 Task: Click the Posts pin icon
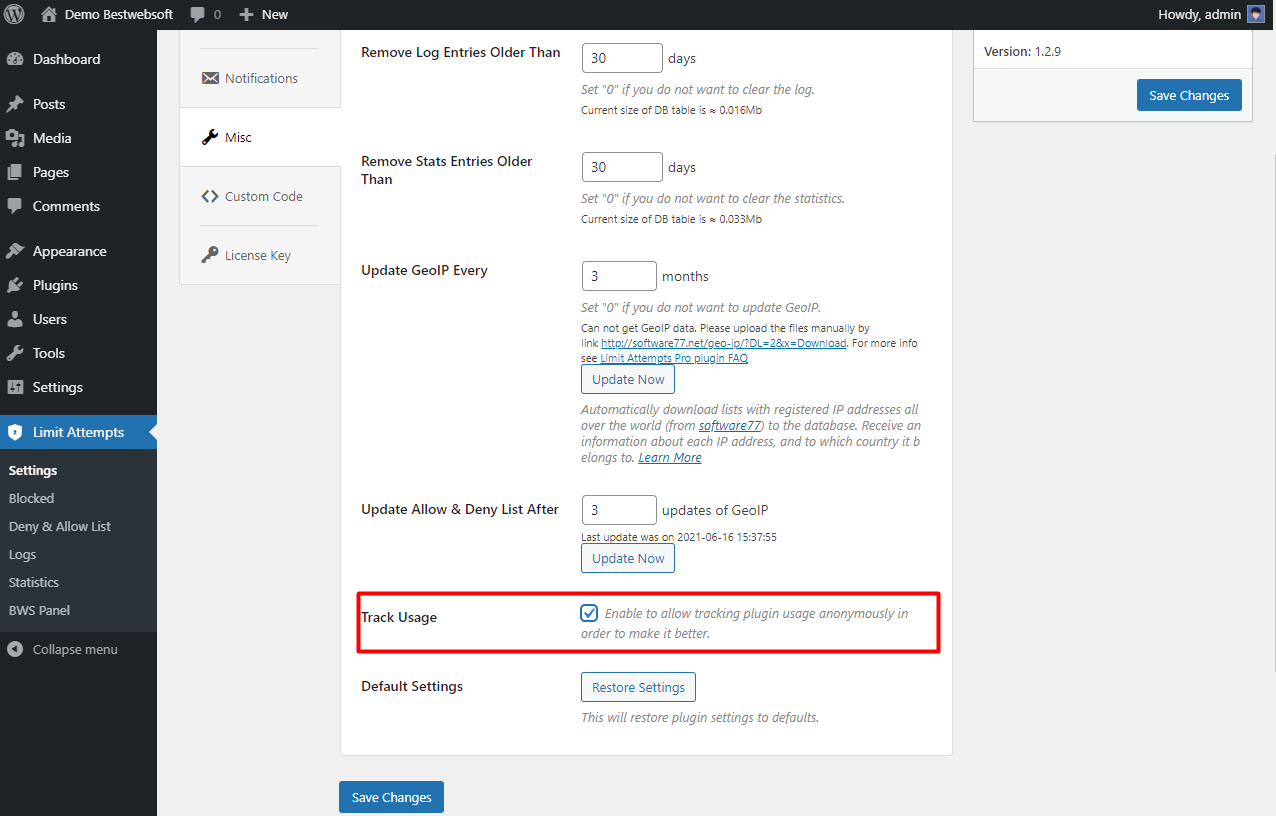tap(15, 104)
